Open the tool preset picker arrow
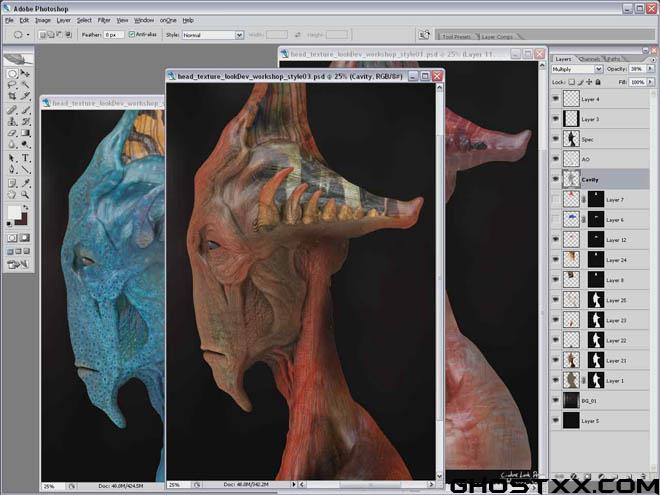This screenshot has height=495, width=660. [28, 35]
